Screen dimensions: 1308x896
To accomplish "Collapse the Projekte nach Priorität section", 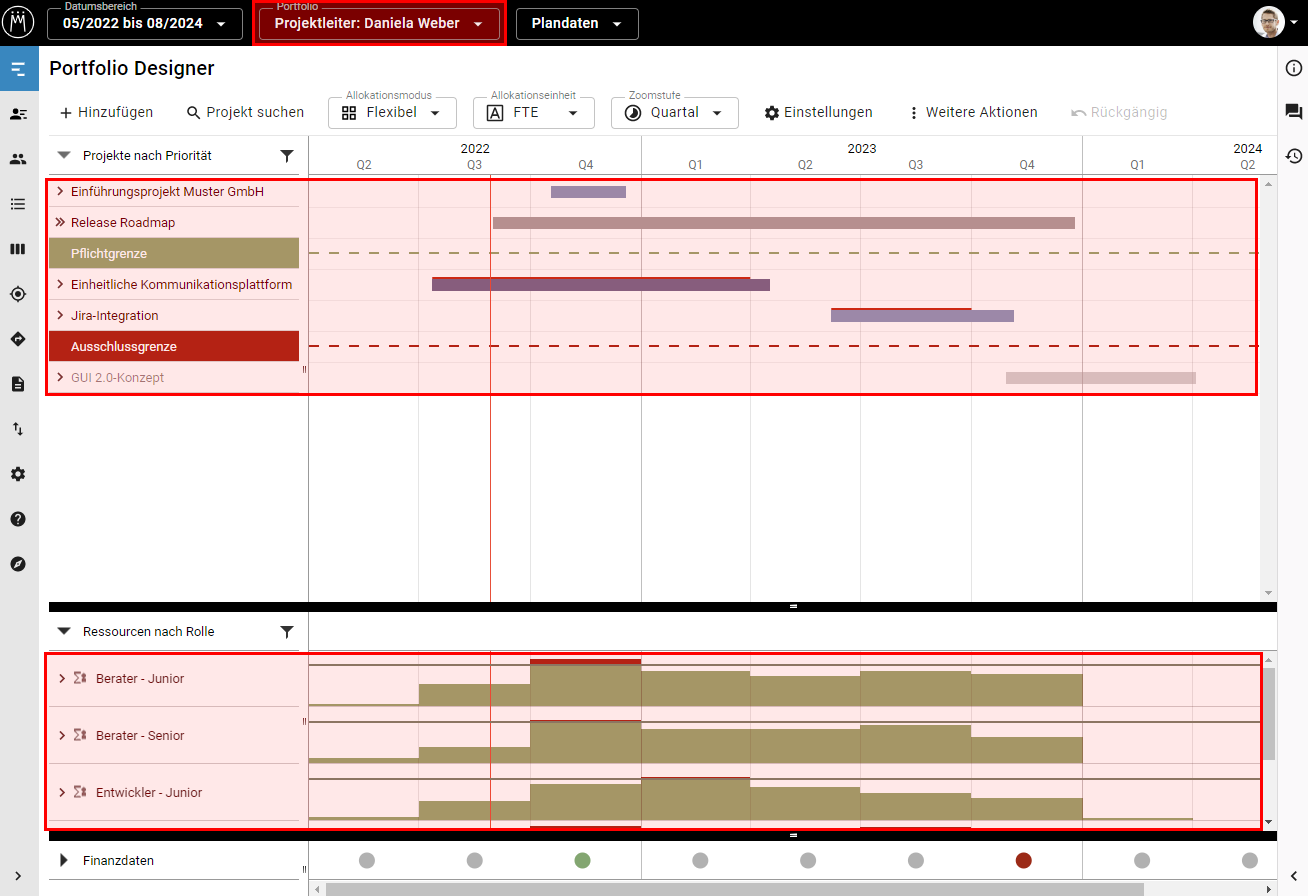I will [64, 156].
